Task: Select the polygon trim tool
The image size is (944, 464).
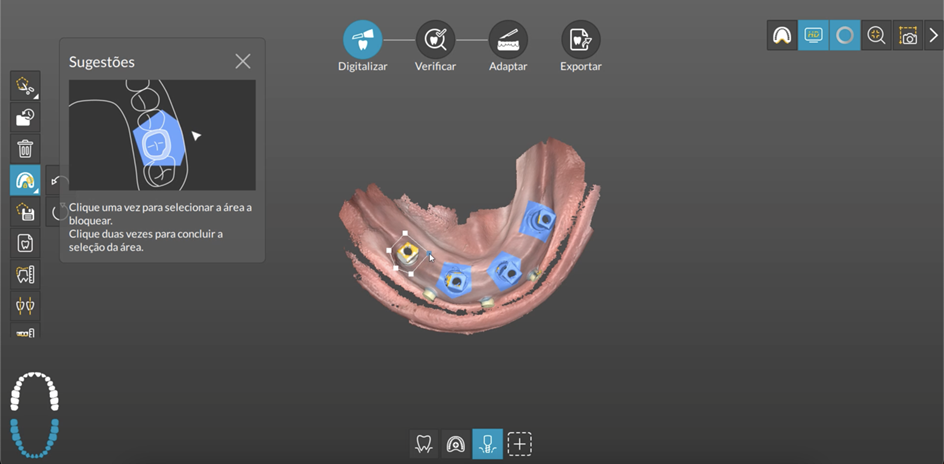Action: tap(25, 87)
